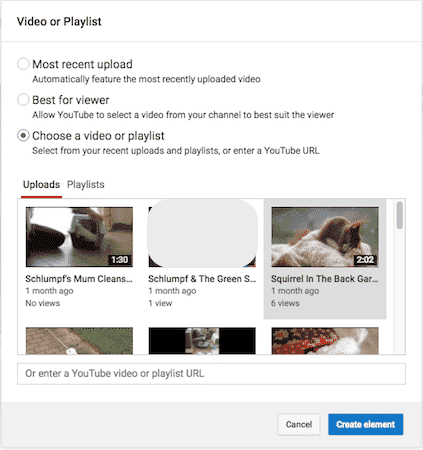
Task: Click the Create element button
Action: coord(365,424)
